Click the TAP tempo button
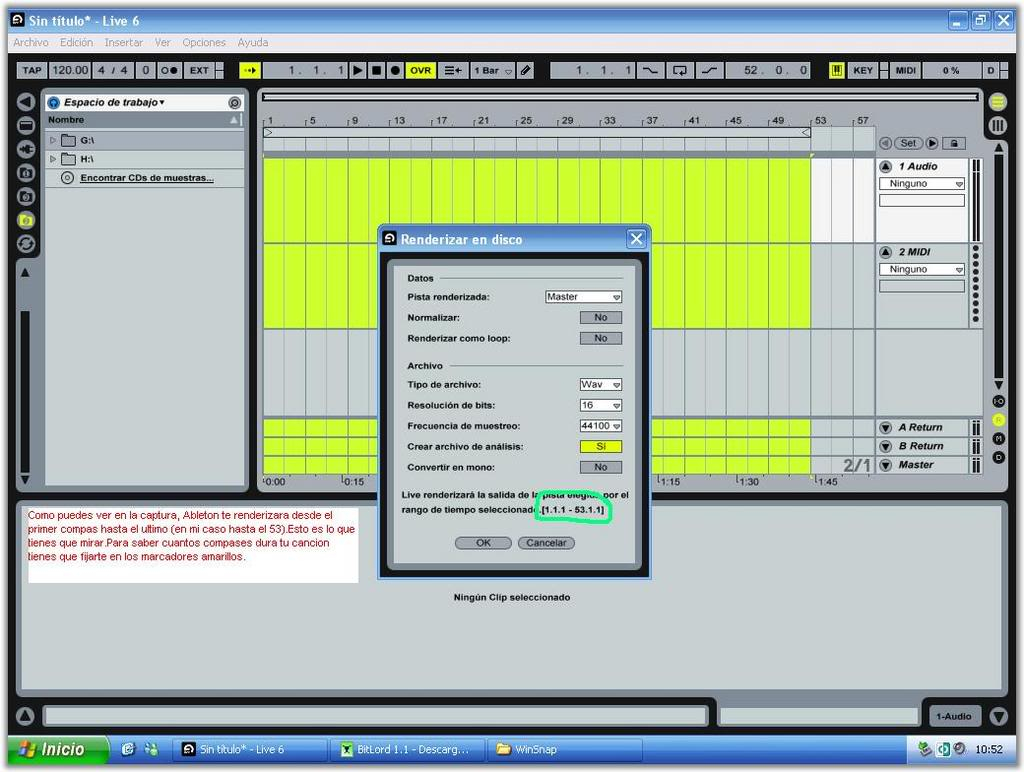1024x772 pixels. (x=32, y=70)
